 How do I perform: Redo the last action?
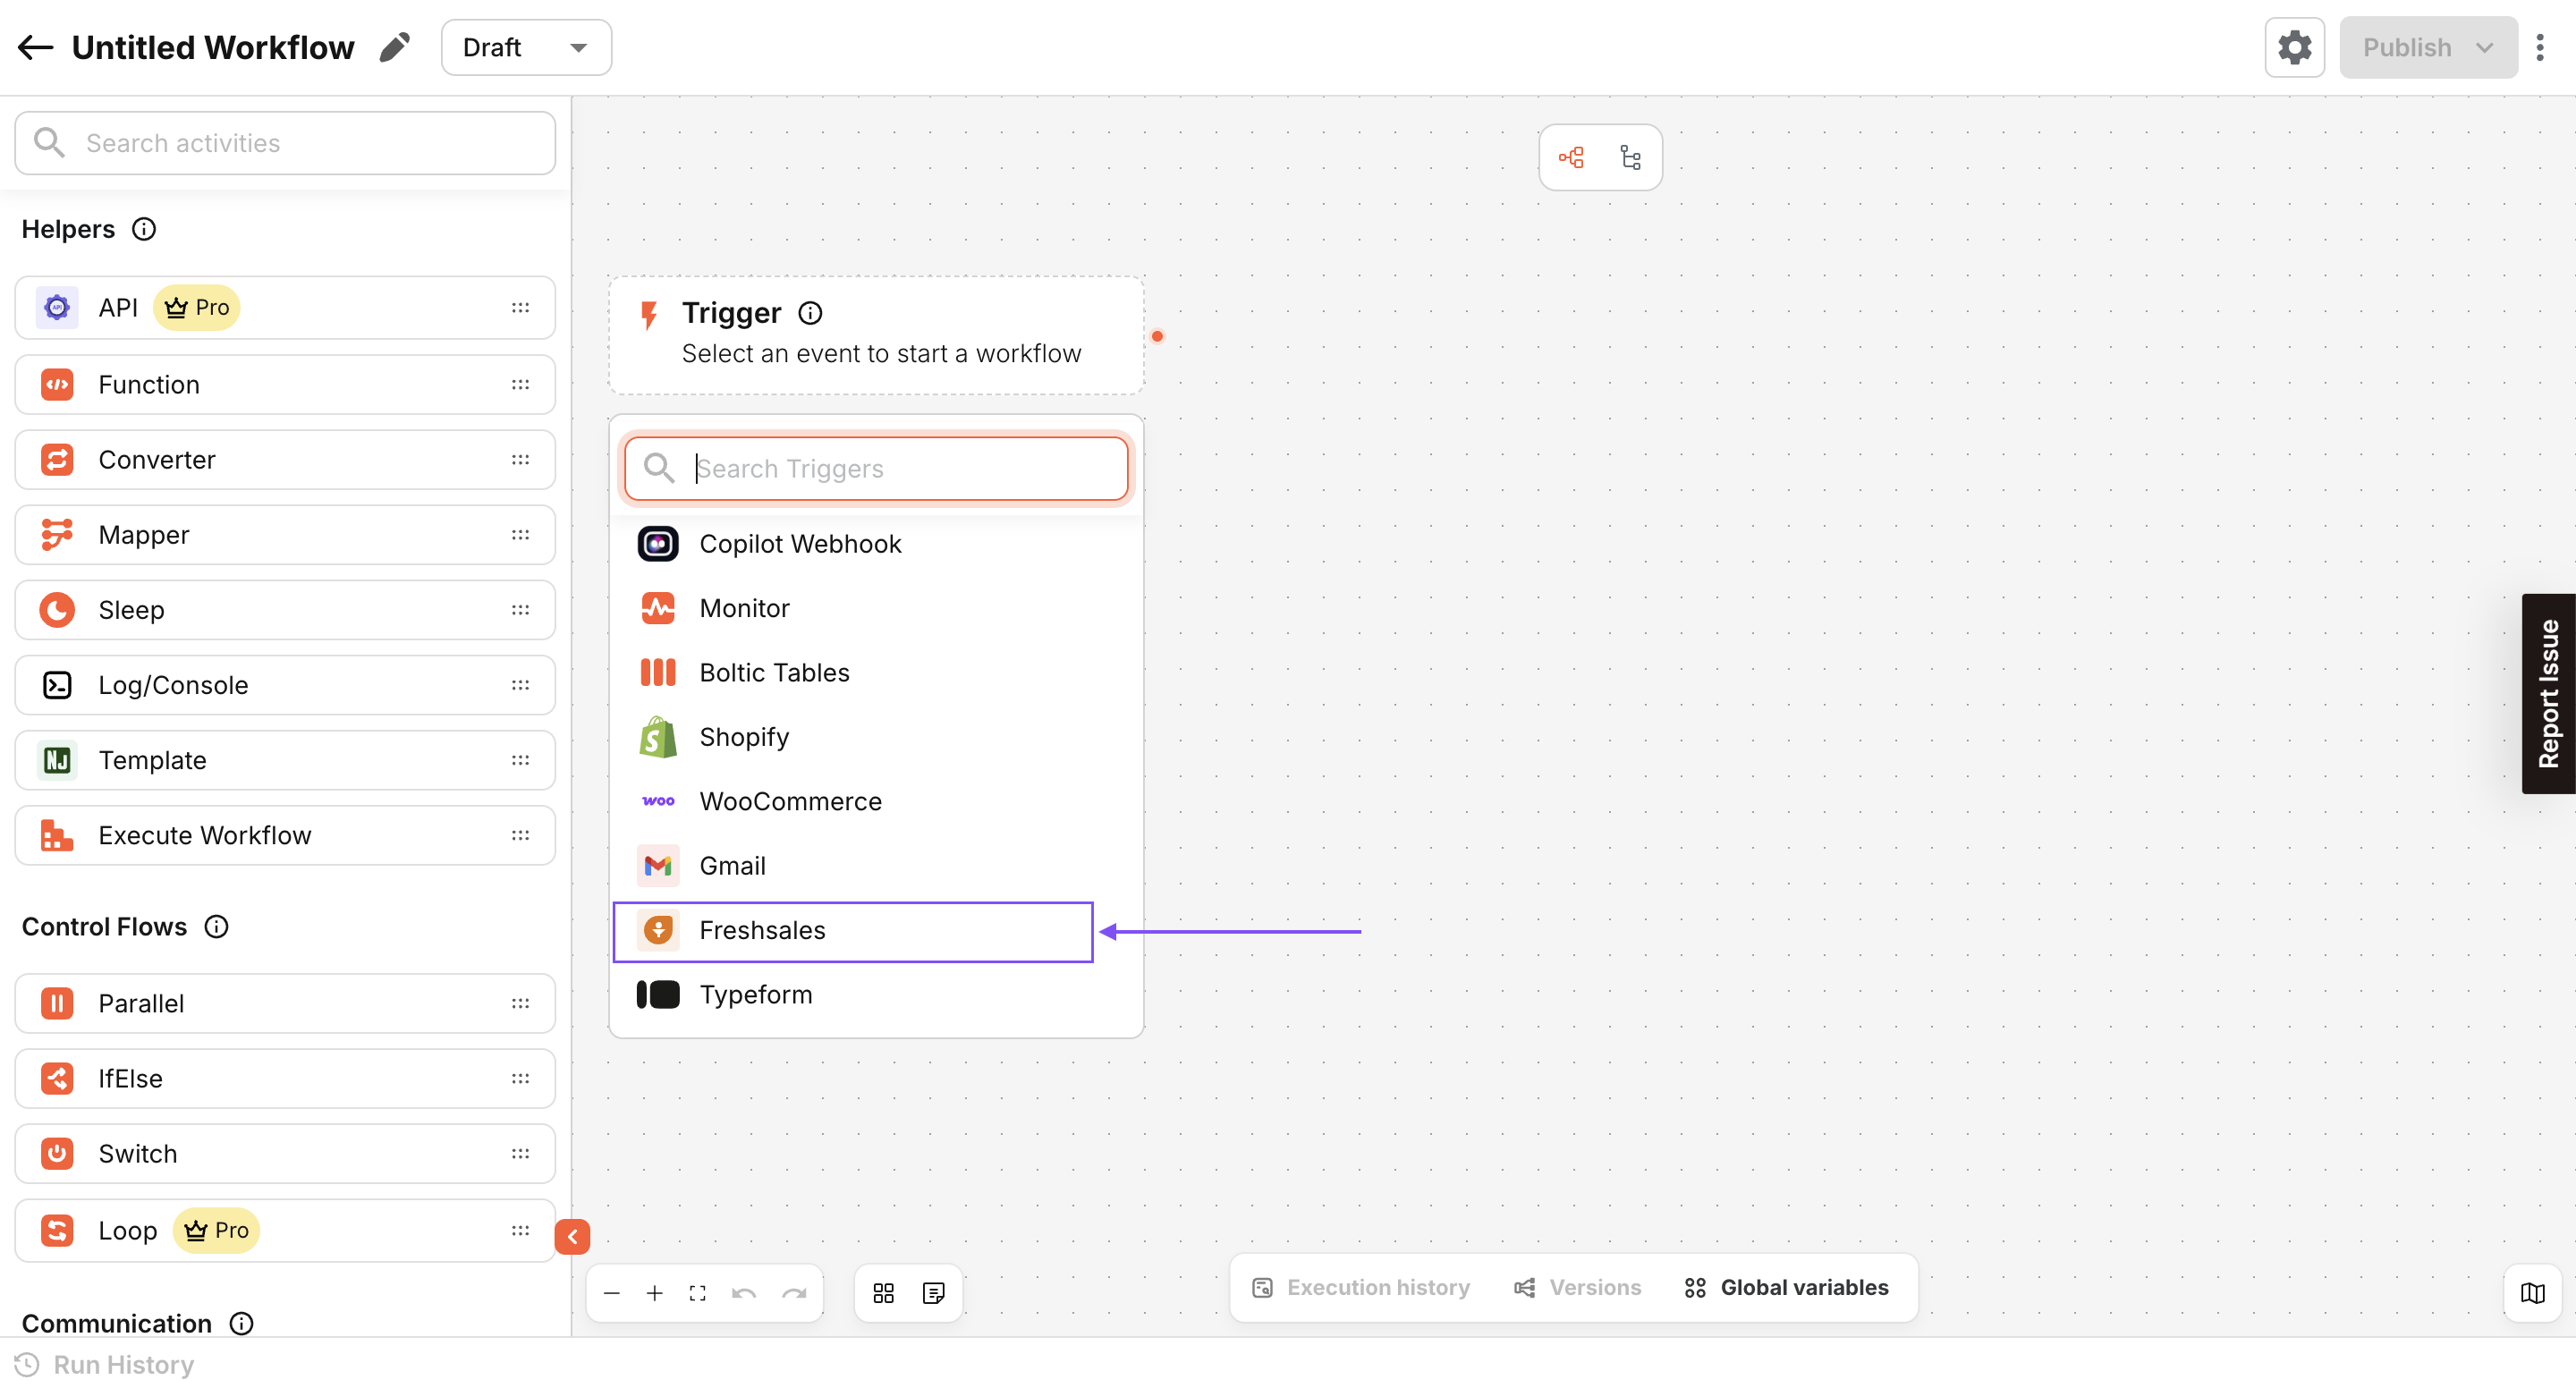pyautogui.click(x=794, y=1292)
